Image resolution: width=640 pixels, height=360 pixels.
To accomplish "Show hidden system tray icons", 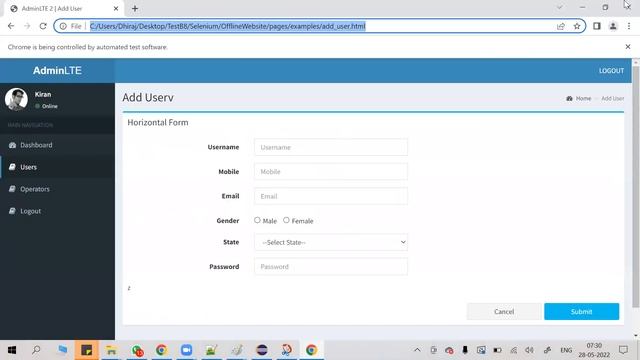I will coord(417,350).
